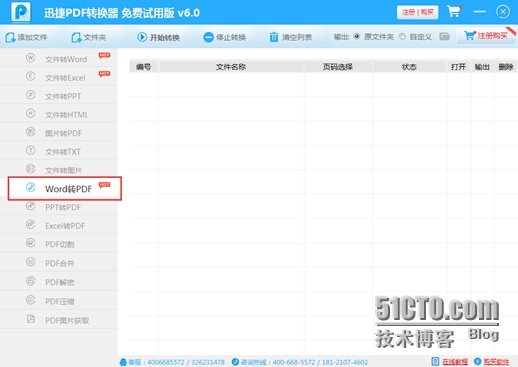Click the 文件转PPT circle icon
The width and height of the screenshot is (518, 367).
coord(31,95)
